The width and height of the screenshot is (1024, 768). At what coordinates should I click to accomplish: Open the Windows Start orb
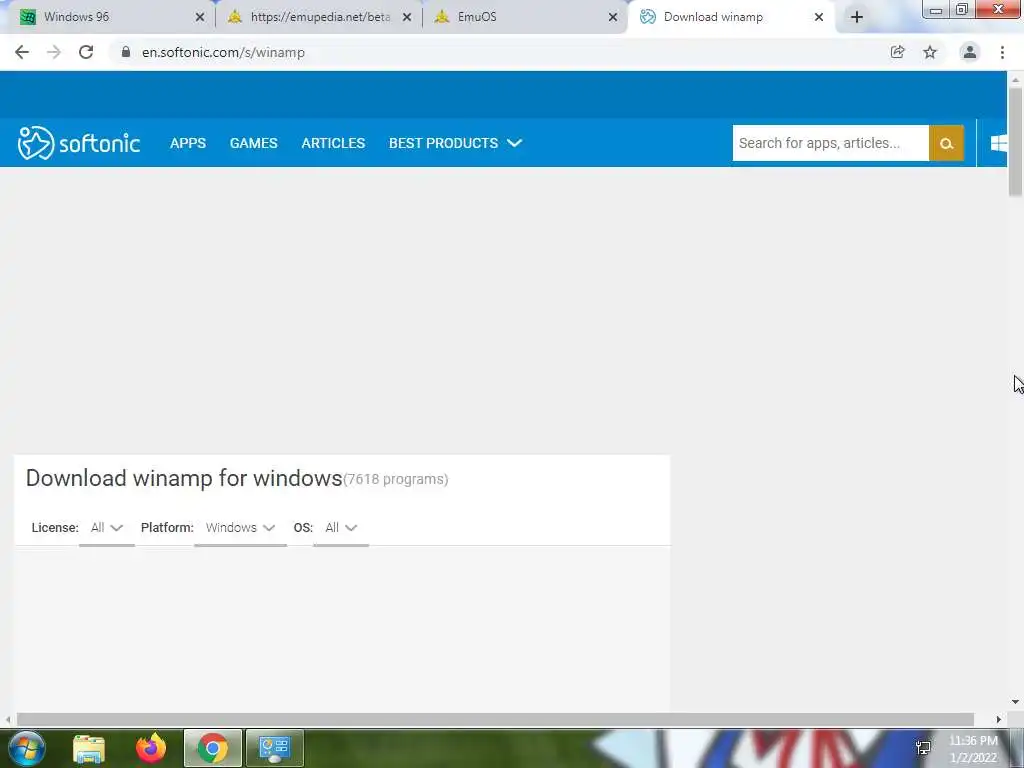(27, 748)
